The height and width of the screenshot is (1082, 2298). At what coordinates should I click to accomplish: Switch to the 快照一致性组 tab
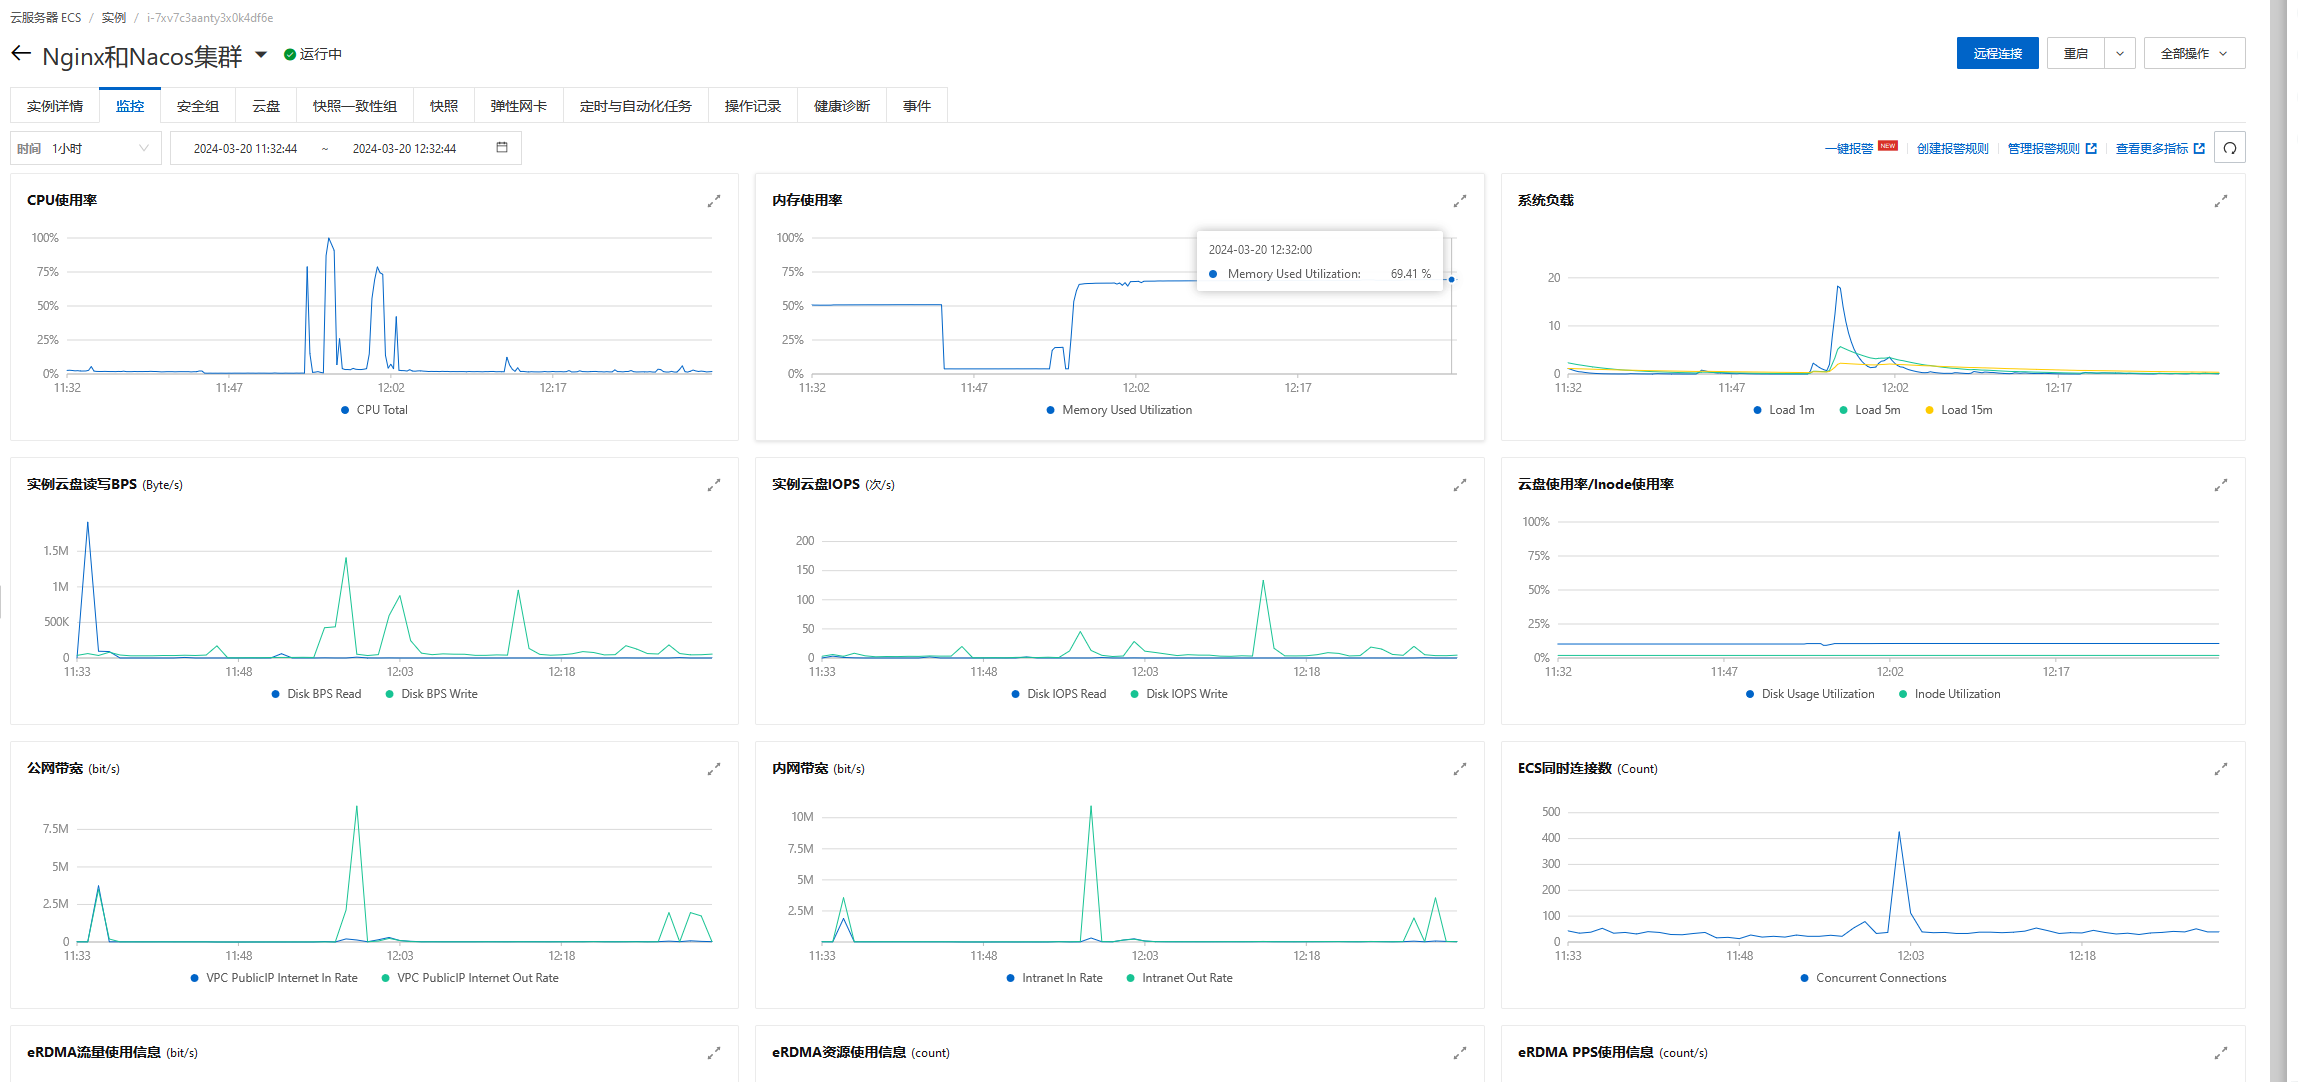355,106
